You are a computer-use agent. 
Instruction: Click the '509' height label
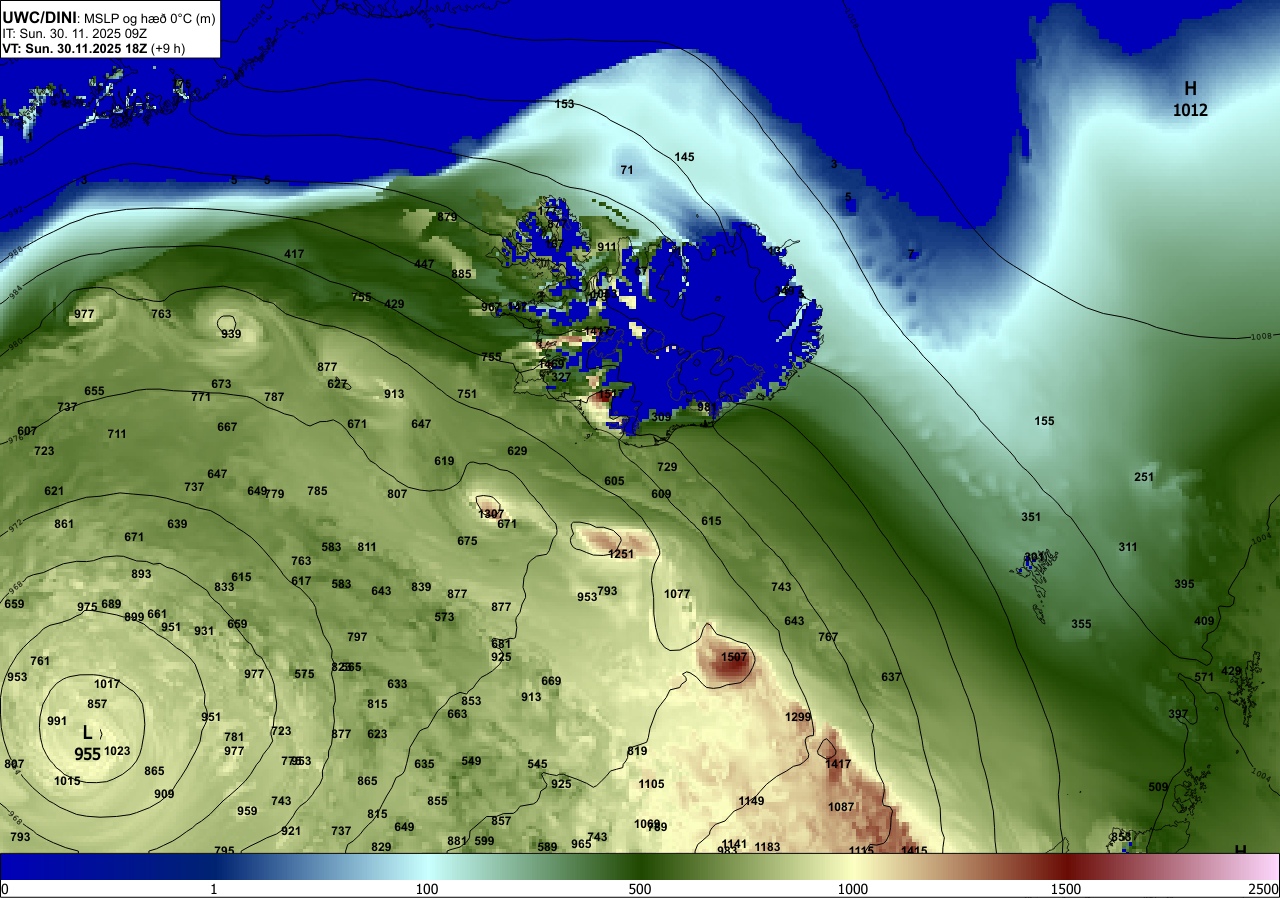click(1158, 787)
